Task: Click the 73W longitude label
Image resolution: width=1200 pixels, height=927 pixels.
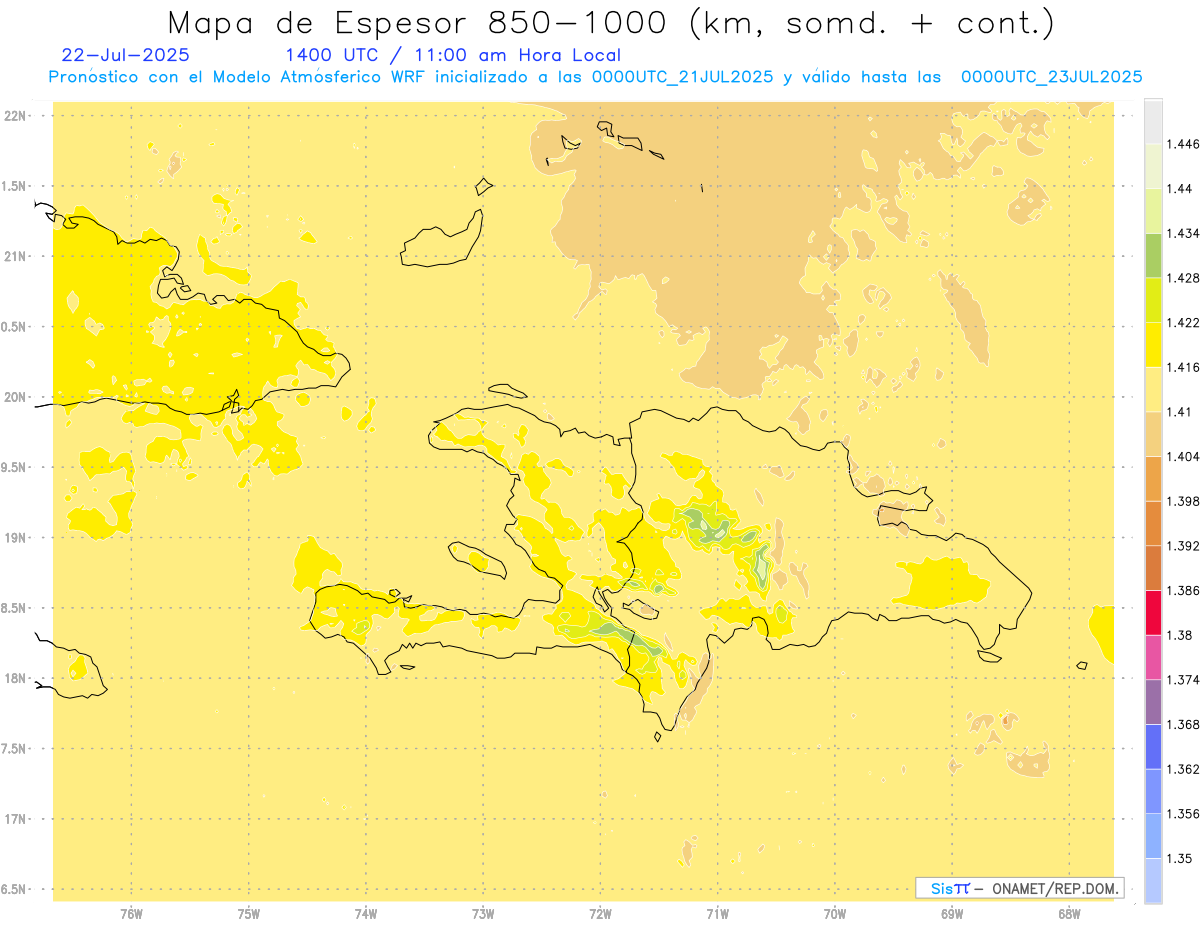Action: 483,915
